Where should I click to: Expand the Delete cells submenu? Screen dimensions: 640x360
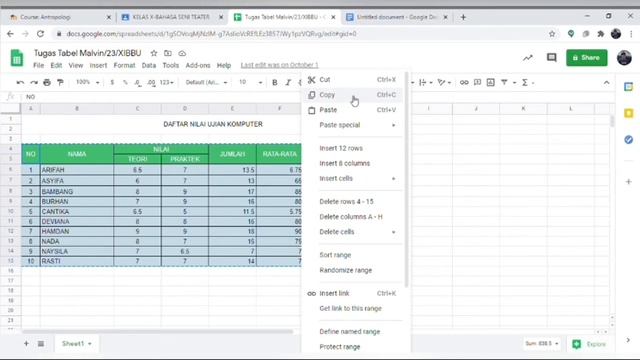(x=353, y=232)
